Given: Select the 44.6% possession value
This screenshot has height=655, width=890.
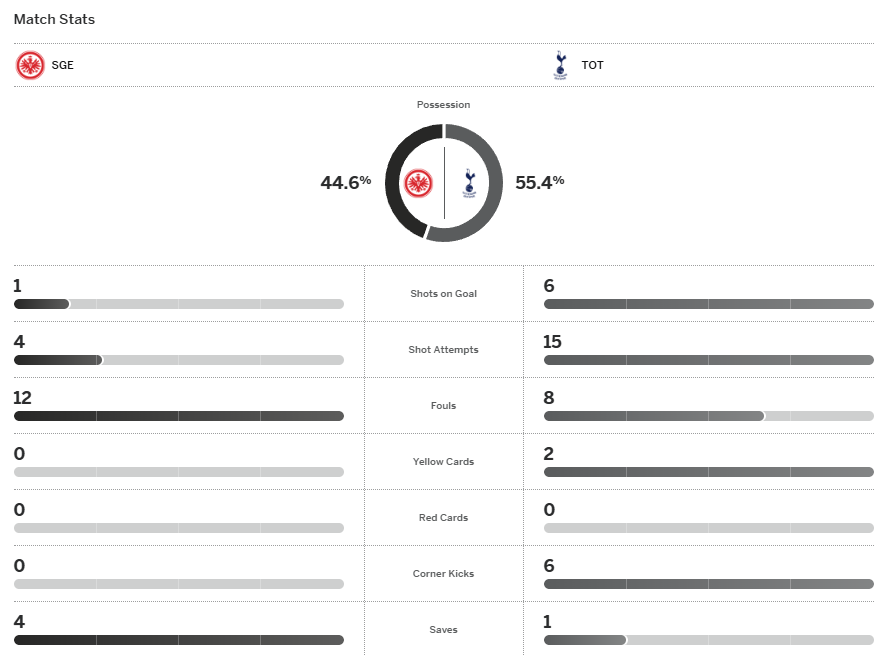Looking at the screenshot, I should (x=345, y=182).
